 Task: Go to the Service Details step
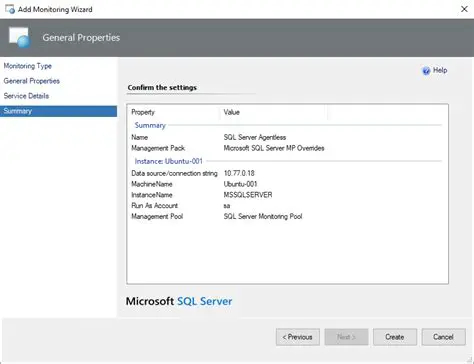coord(26,96)
